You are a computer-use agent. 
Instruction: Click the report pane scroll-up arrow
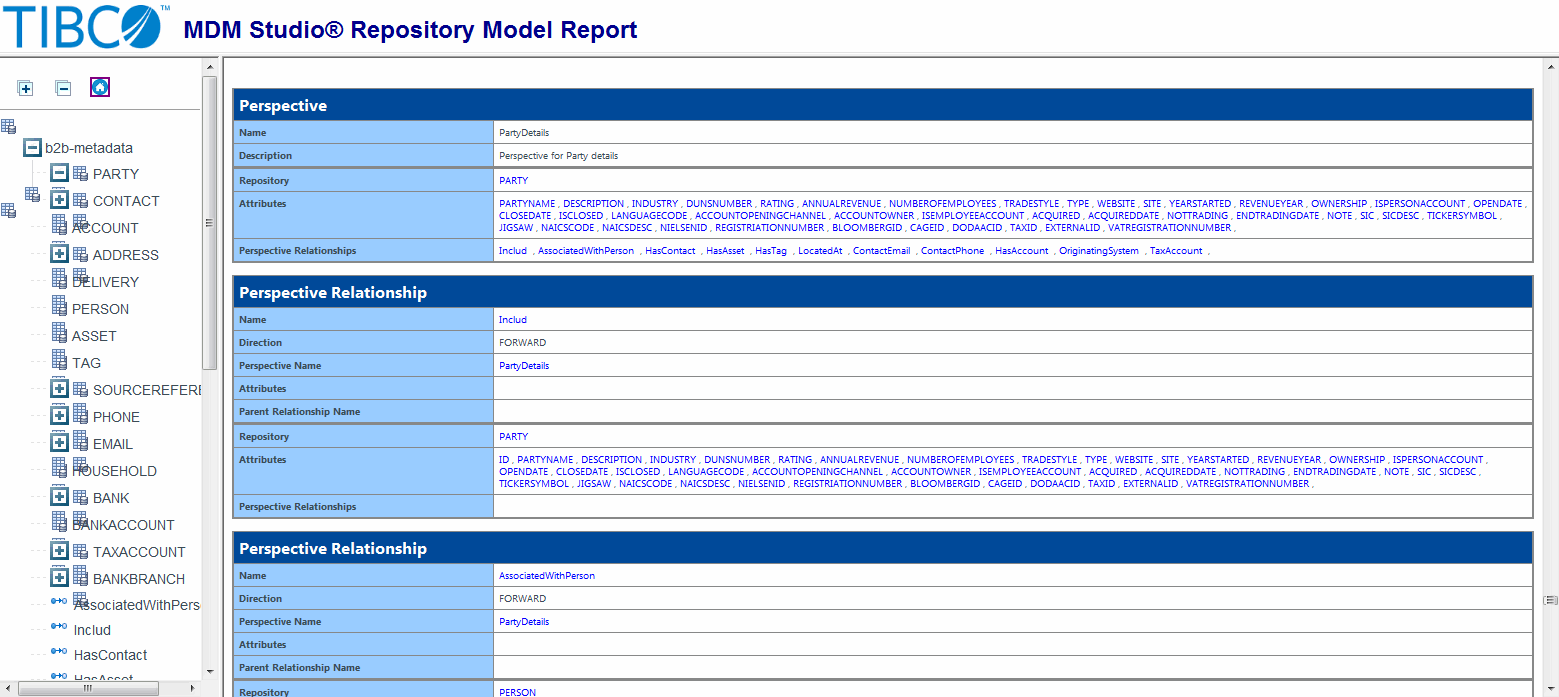click(1550, 66)
